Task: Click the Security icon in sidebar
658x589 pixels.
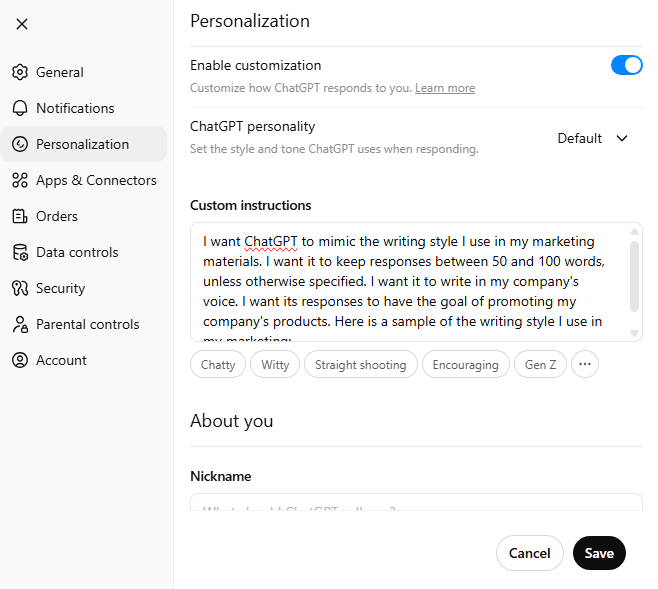Action: coord(19,288)
